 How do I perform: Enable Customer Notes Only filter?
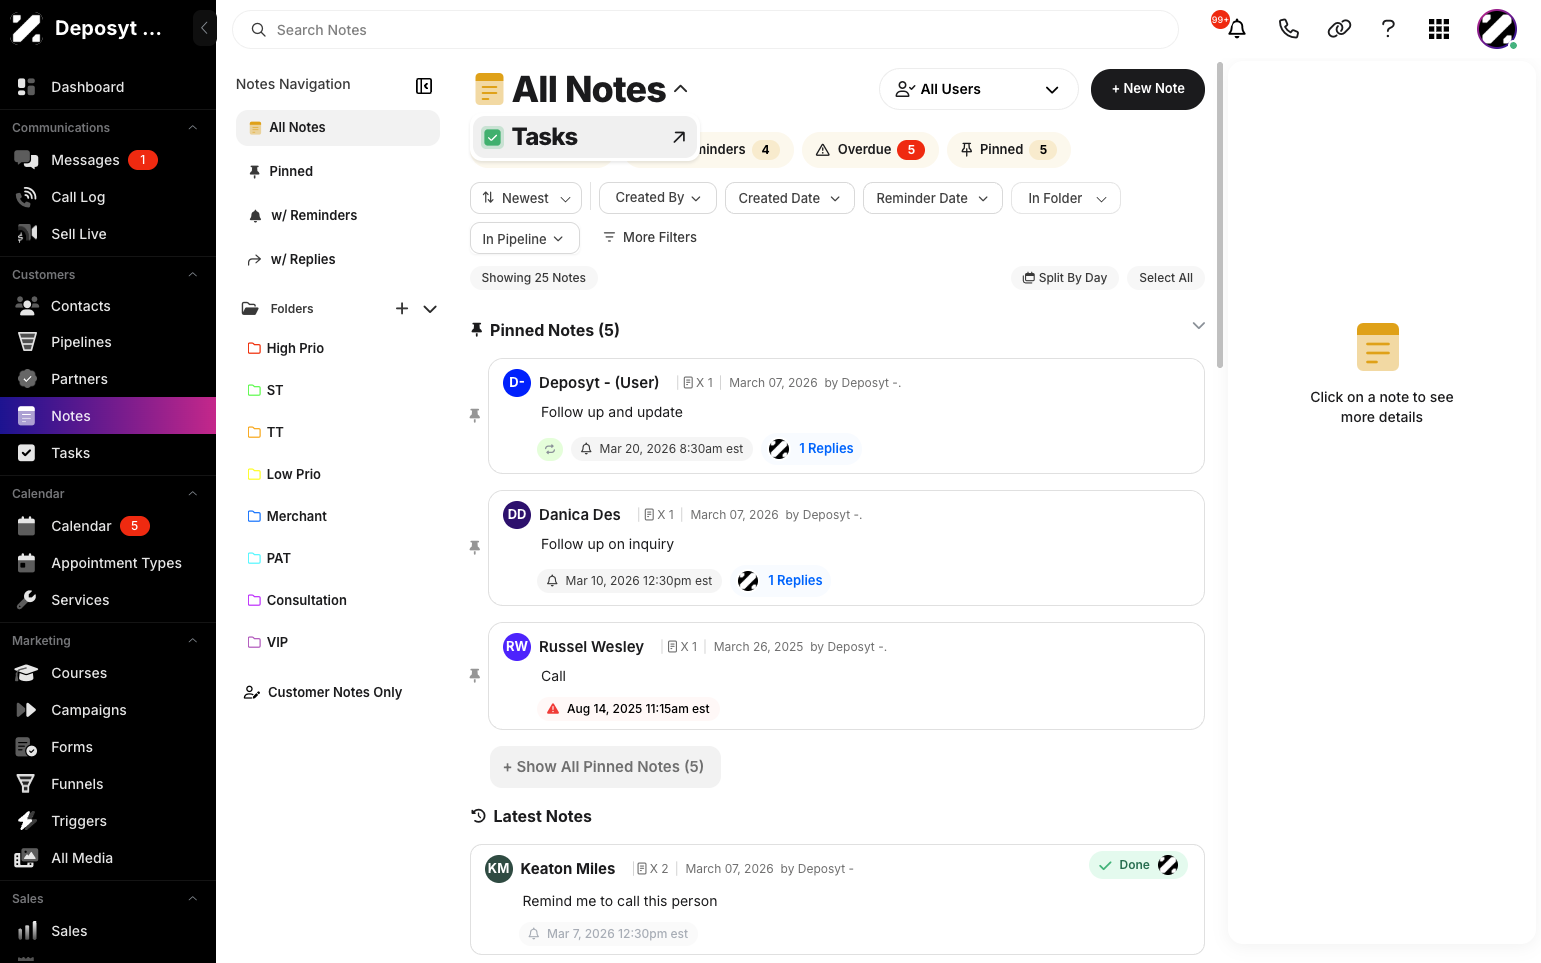tap(323, 692)
